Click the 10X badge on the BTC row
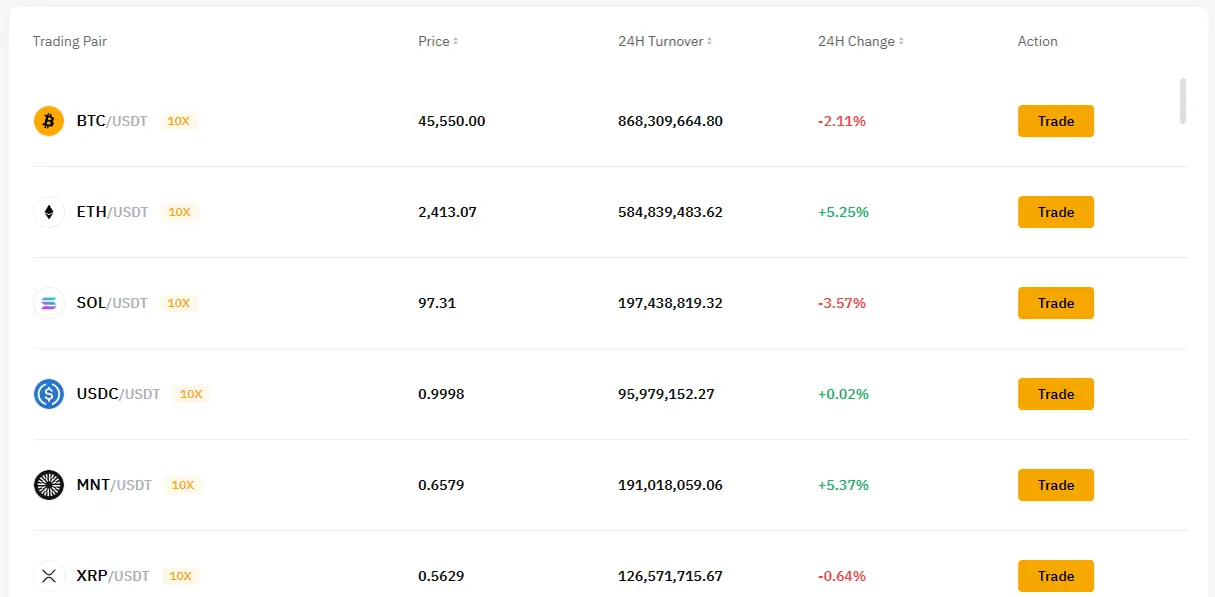 pyautogui.click(x=179, y=121)
